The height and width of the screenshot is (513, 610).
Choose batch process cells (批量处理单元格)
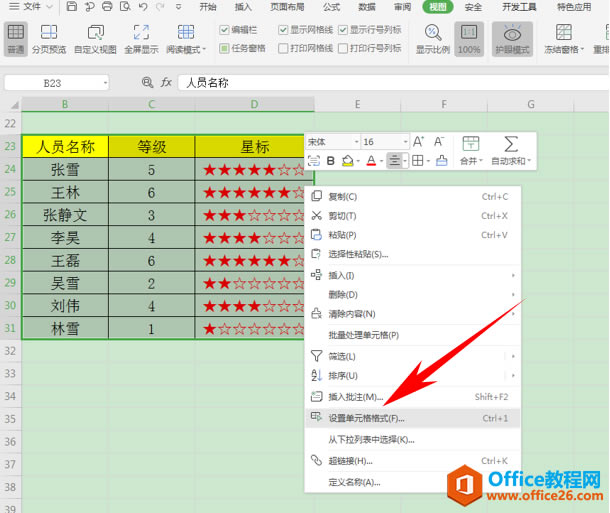413,335
